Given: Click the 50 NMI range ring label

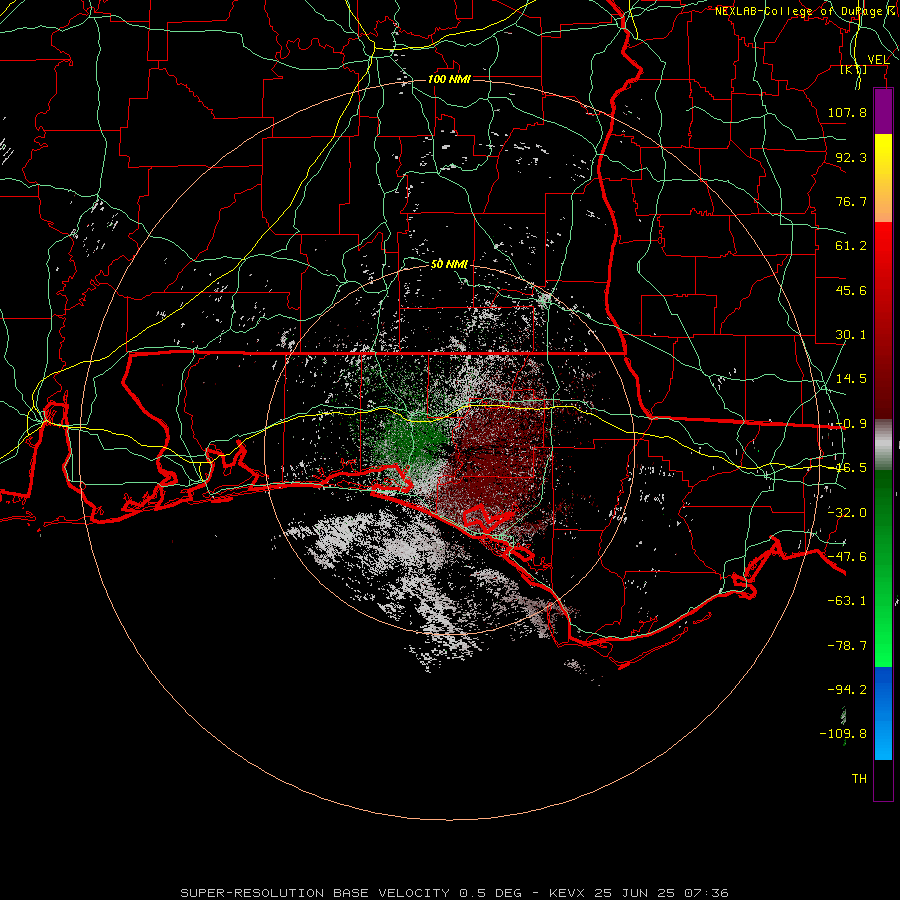Looking at the screenshot, I should pos(449,265).
